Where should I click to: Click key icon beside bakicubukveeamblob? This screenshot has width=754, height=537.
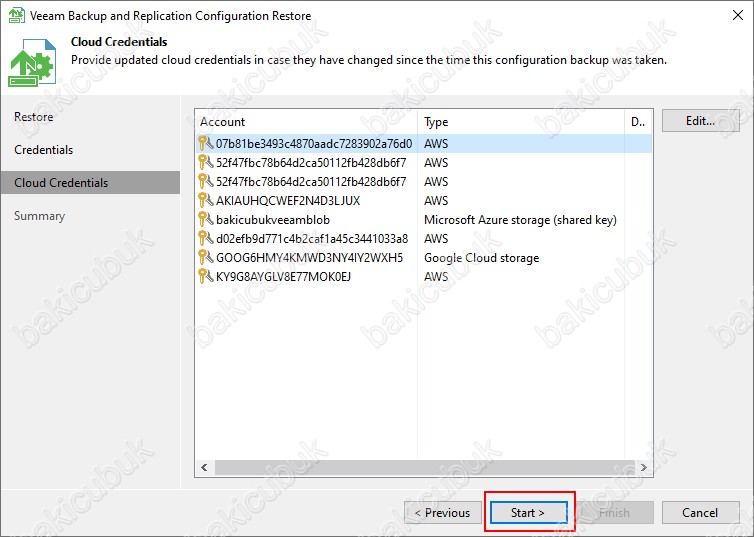(x=206, y=219)
